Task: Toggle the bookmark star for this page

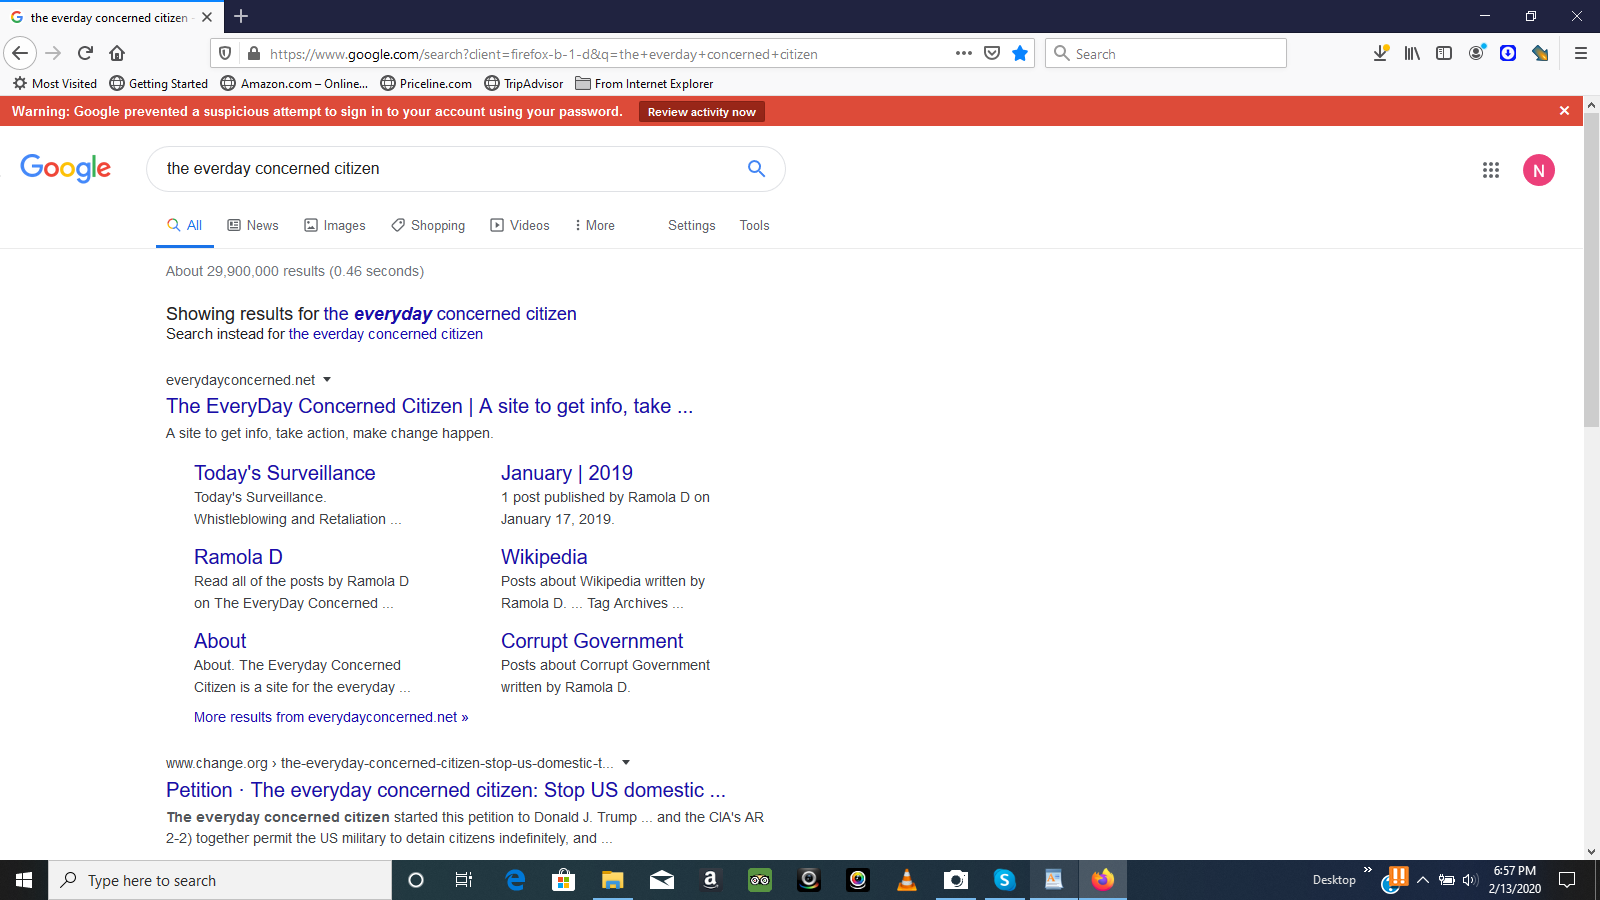Action: pyautogui.click(x=1020, y=53)
